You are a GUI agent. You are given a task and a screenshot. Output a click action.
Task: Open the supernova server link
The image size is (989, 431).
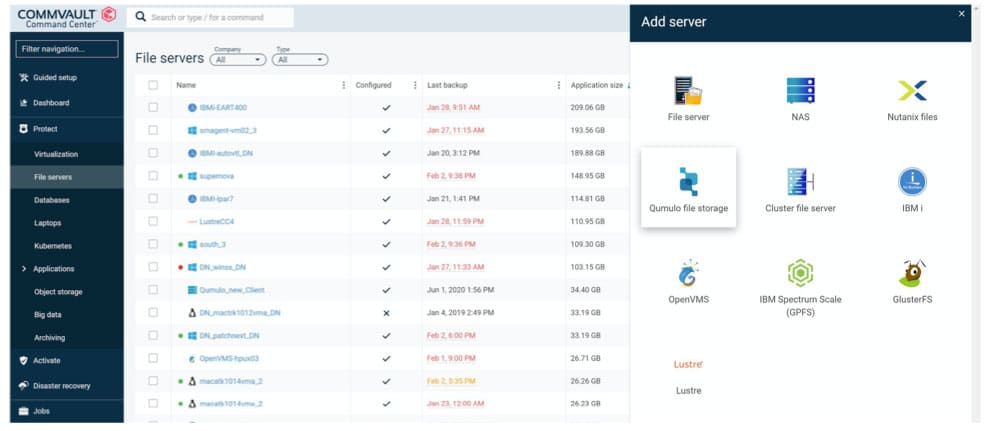click(216, 176)
